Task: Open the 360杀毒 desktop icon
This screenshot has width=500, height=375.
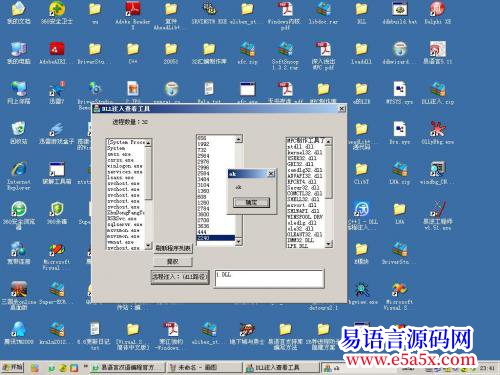Action: pos(57,213)
